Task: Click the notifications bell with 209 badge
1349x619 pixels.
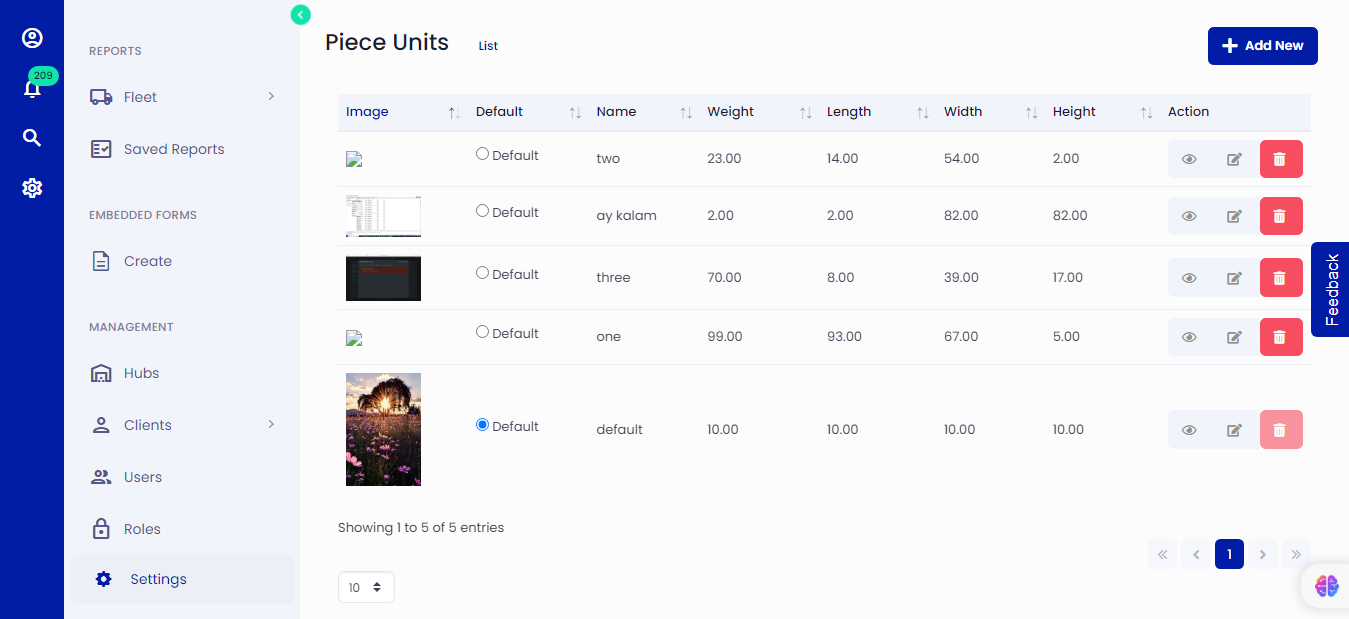Action: click(x=32, y=89)
